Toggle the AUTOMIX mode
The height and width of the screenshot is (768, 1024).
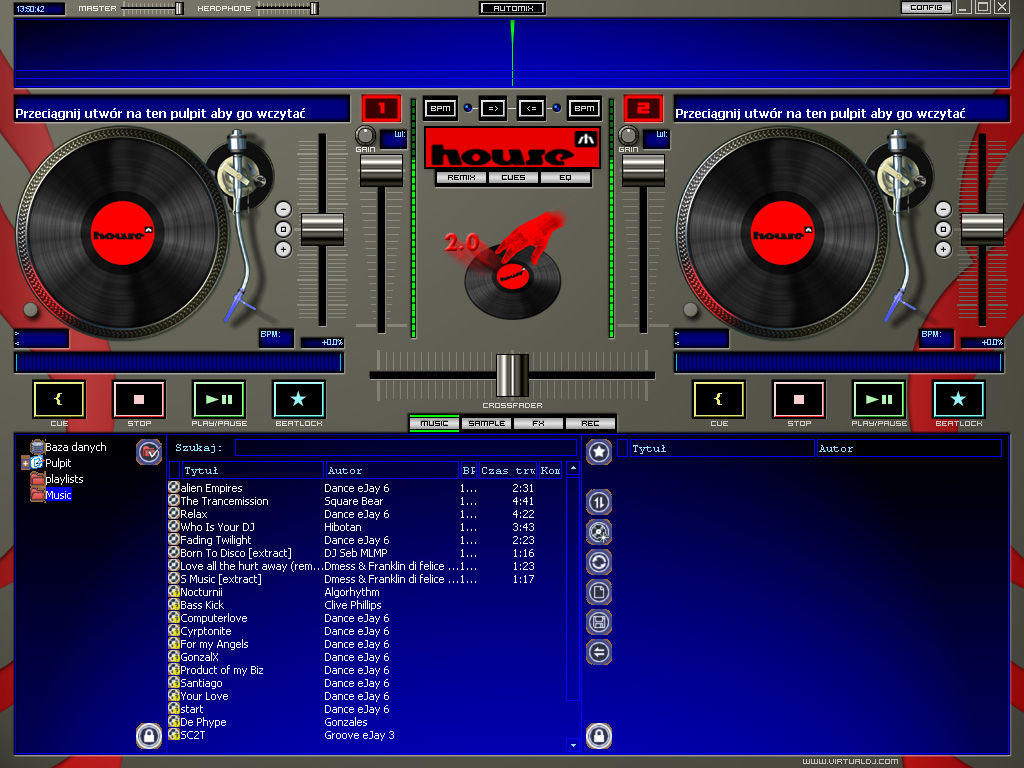click(x=513, y=8)
